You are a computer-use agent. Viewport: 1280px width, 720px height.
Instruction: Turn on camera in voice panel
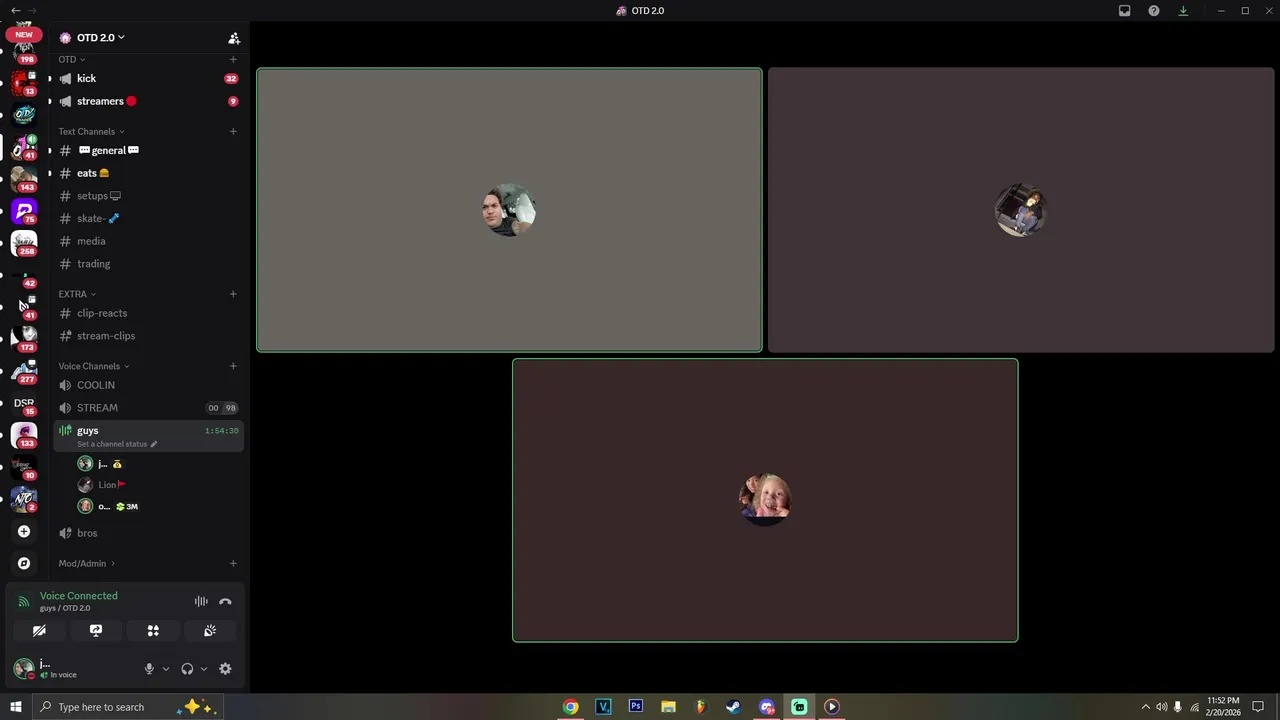tap(39, 631)
